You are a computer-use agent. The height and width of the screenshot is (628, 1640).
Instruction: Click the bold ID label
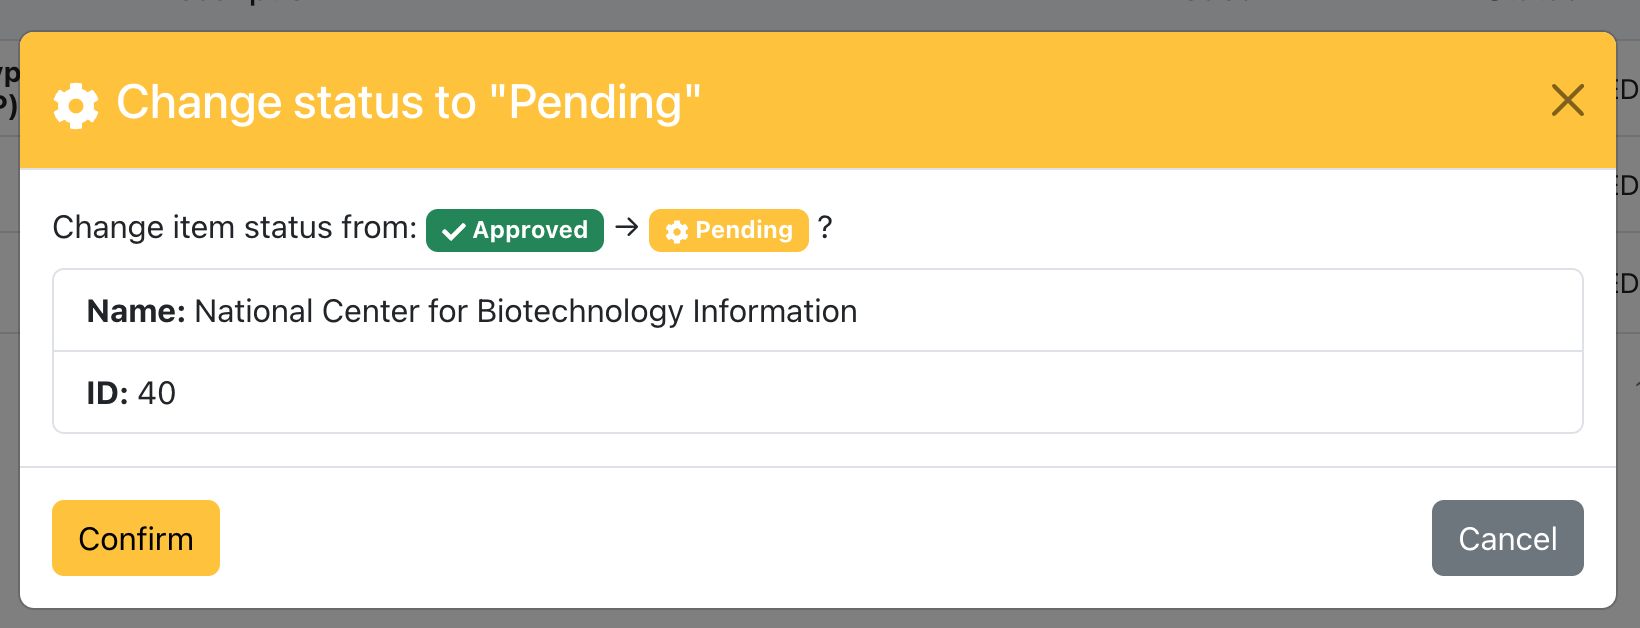click(x=107, y=393)
